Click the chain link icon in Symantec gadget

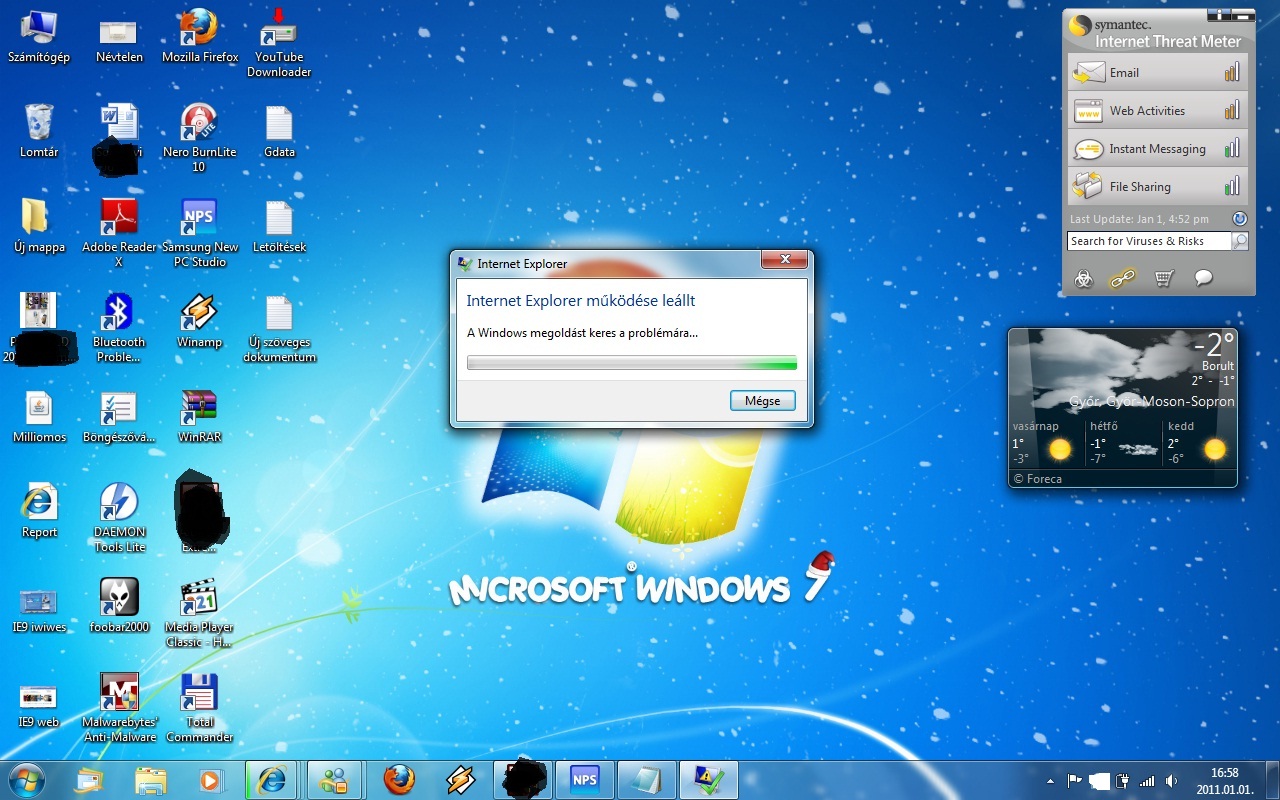click(1123, 278)
